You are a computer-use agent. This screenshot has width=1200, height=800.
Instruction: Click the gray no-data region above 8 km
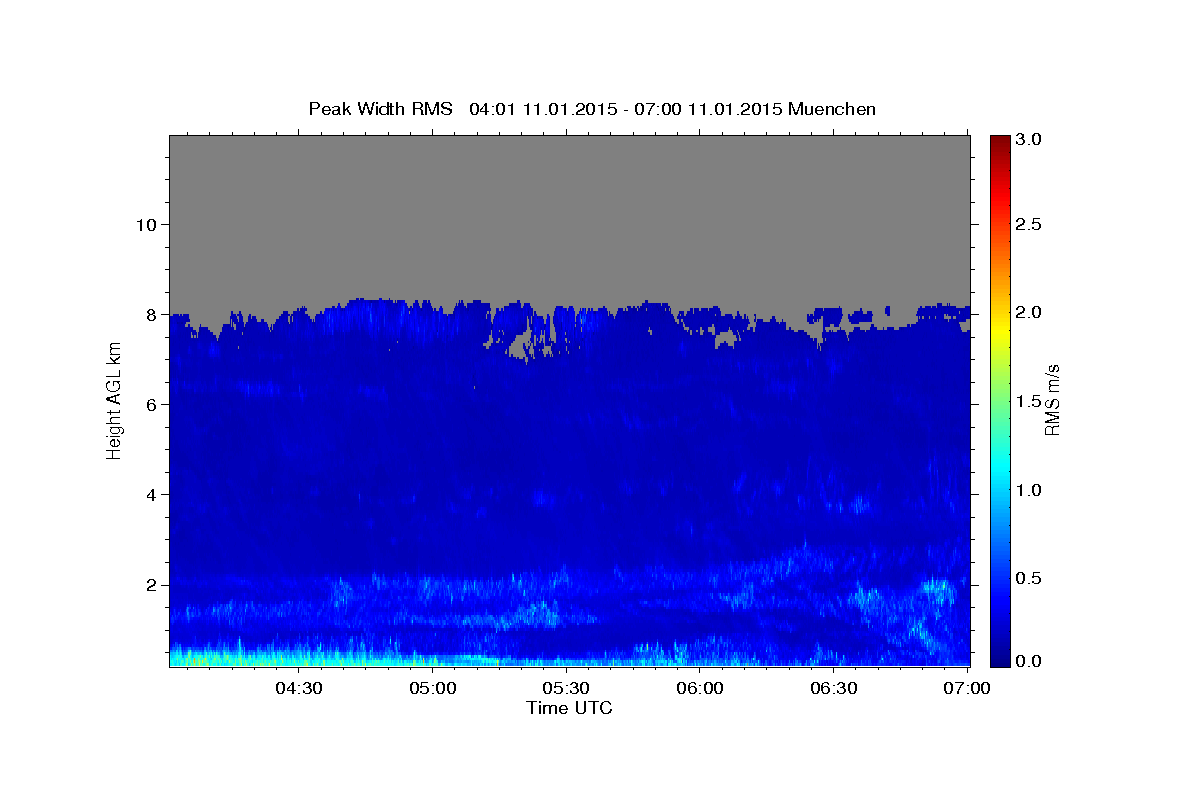pos(569,215)
